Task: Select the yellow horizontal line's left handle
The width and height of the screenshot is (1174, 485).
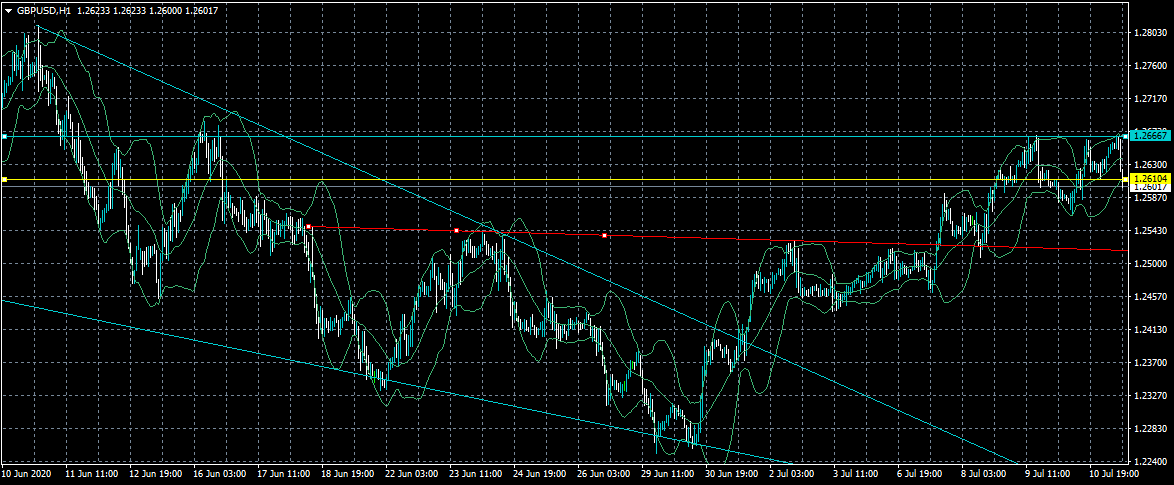Action: point(4,180)
